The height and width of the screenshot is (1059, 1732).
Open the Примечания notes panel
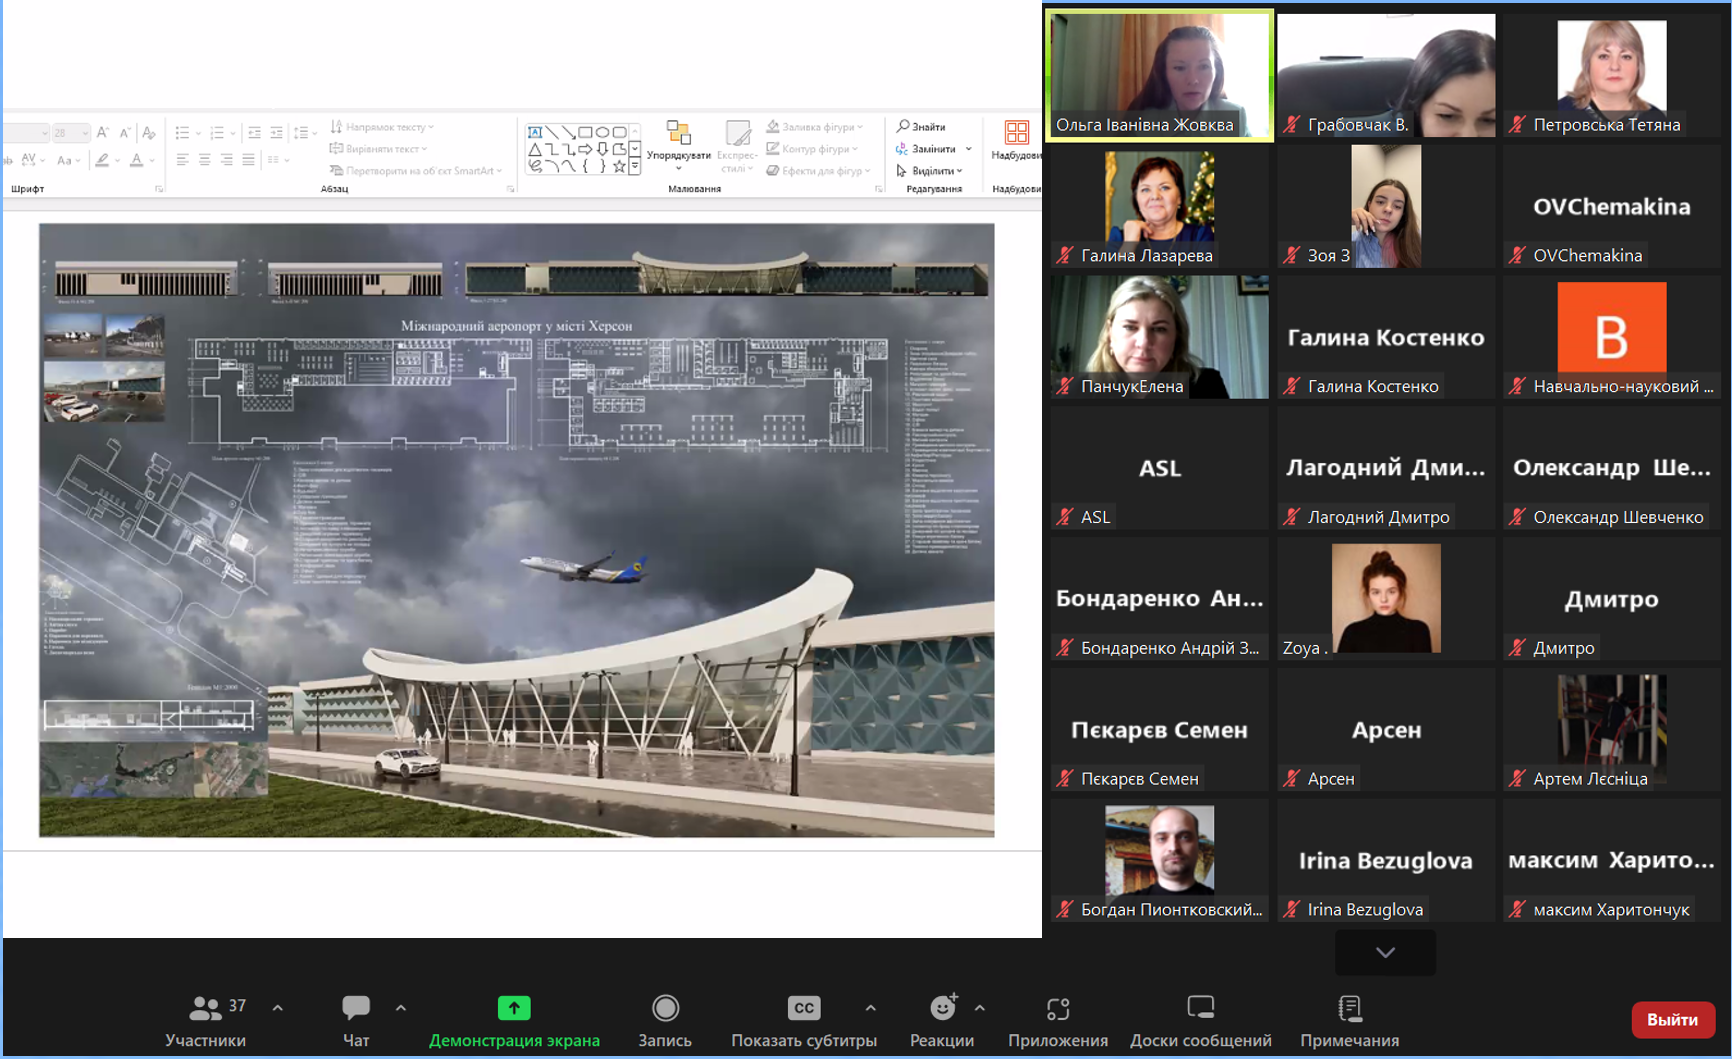coord(1349,1020)
